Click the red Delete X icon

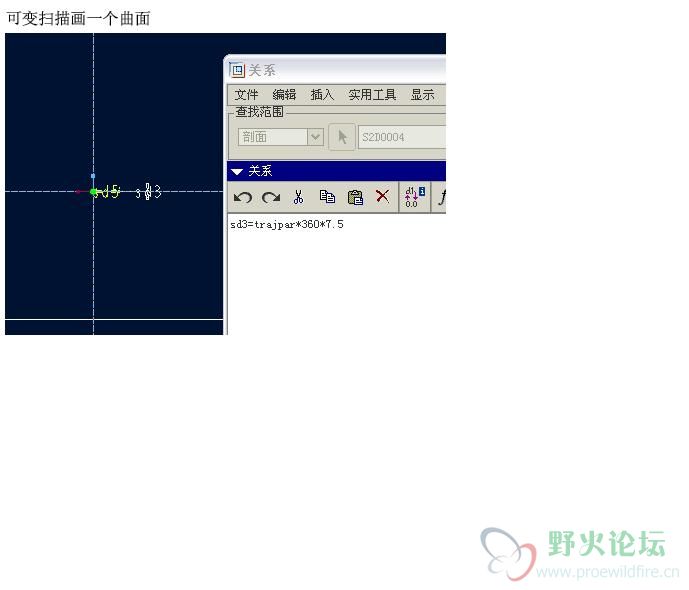tap(382, 196)
